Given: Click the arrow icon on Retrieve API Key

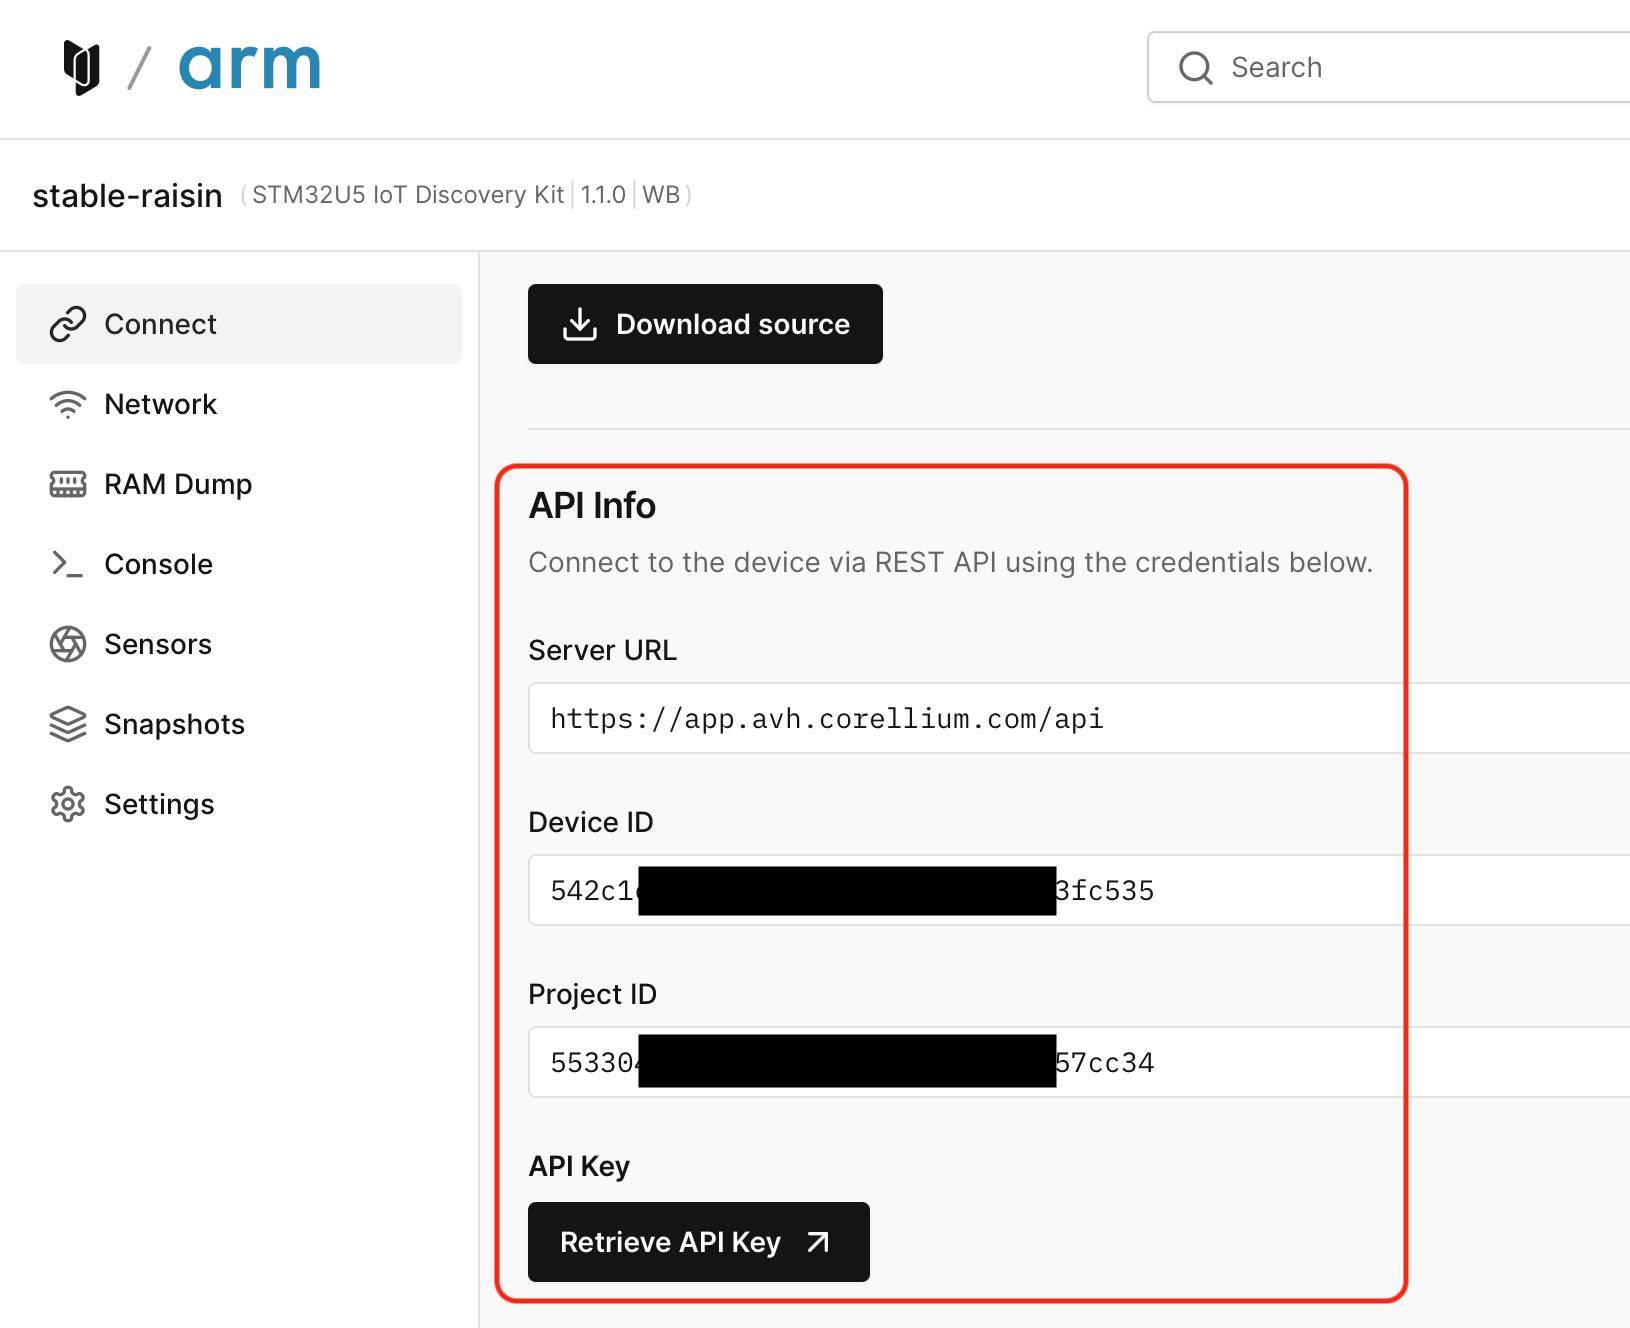Looking at the screenshot, I should tap(818, 1242).
